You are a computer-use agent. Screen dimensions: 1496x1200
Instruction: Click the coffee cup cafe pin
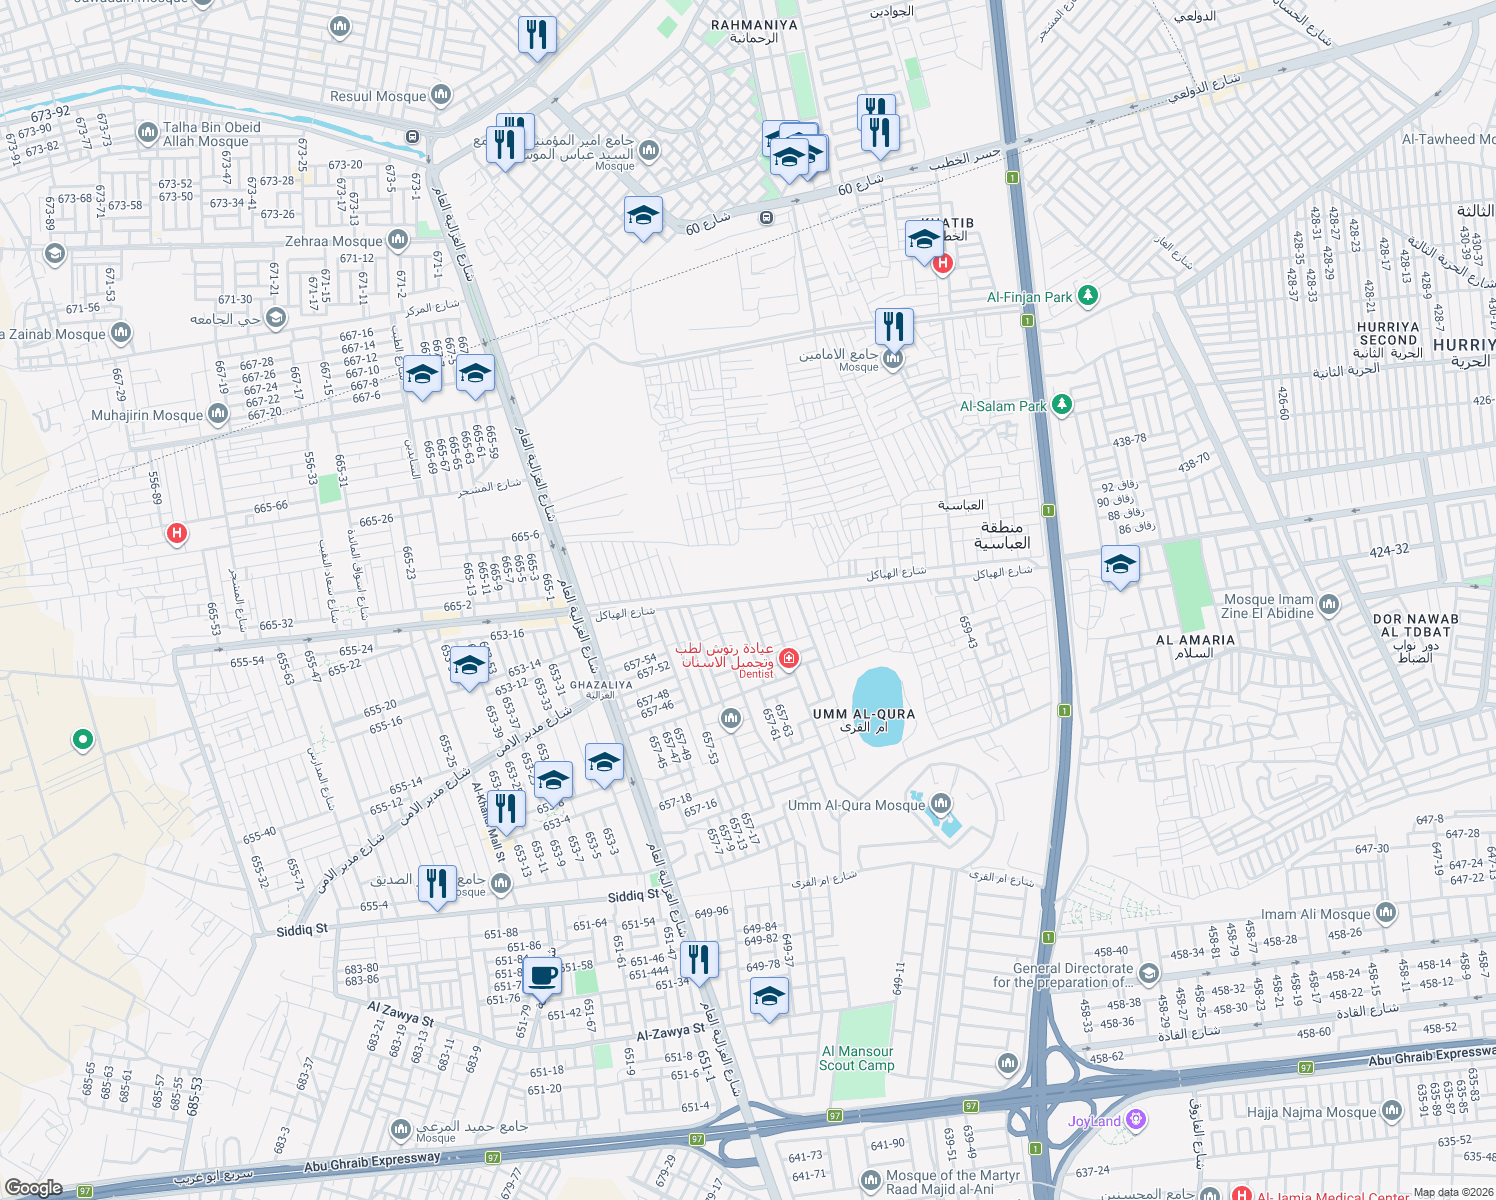click(x=542, y=978)
